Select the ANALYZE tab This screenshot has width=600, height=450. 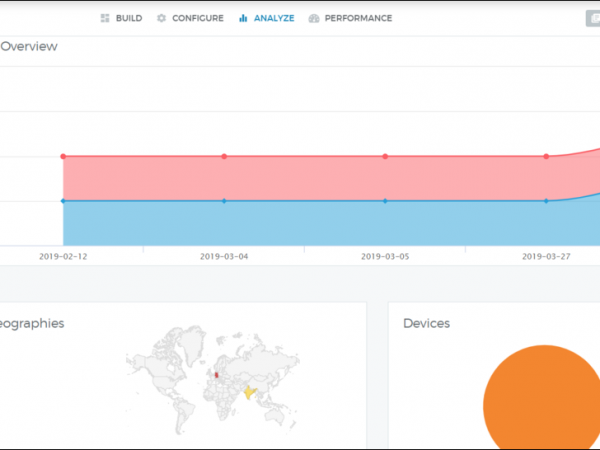click(273, 18)
